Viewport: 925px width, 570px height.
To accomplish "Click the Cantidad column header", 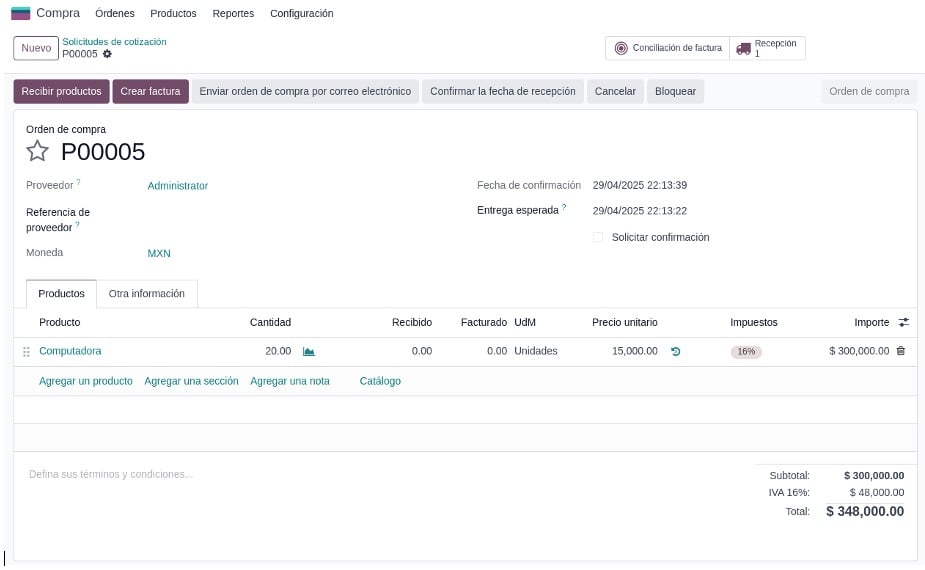I will (x=270, y=322).
